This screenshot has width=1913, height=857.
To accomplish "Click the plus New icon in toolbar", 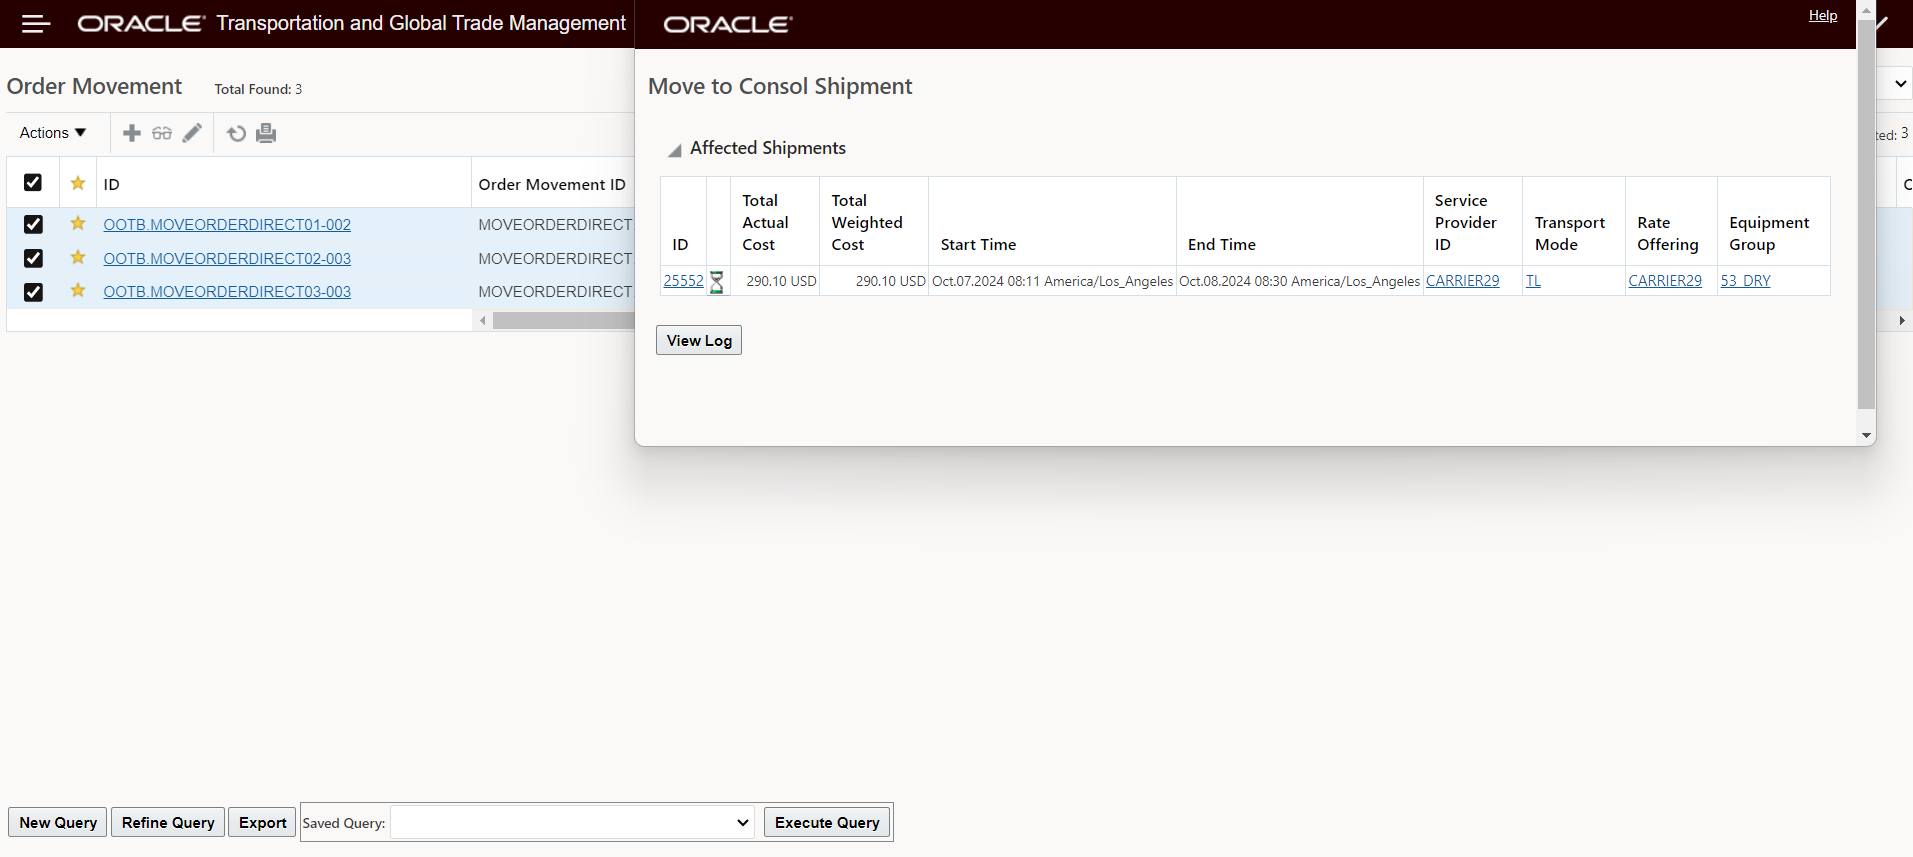I will click(x=131, y=133).
